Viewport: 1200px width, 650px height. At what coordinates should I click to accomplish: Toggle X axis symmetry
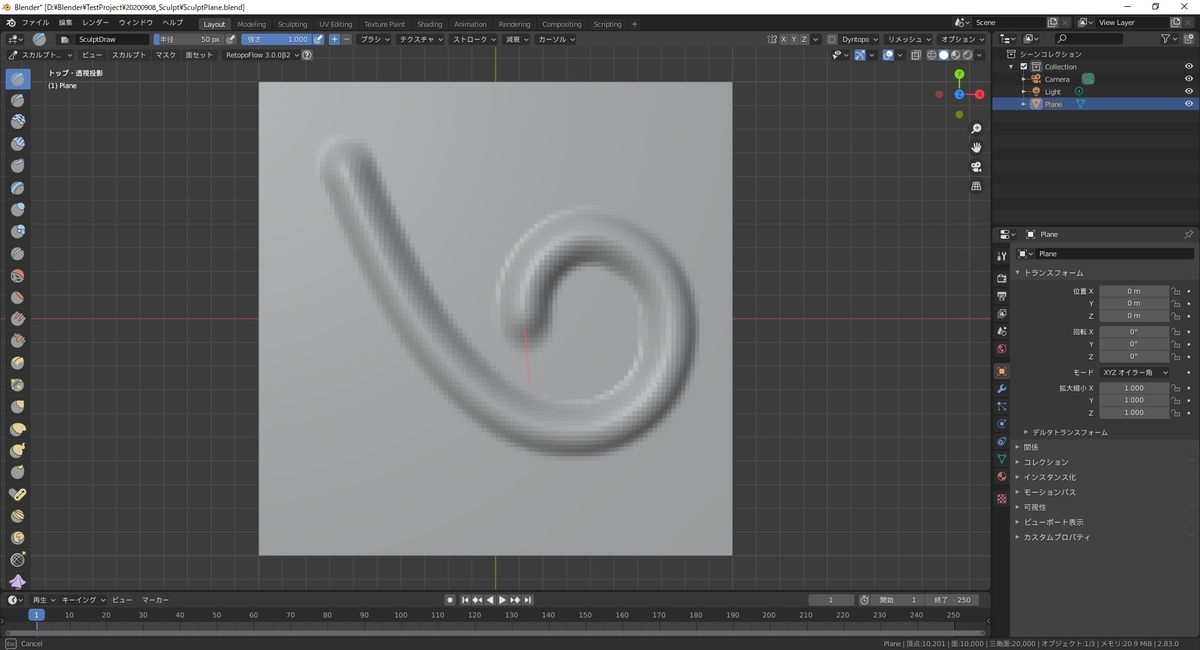[x=784, y=39]
